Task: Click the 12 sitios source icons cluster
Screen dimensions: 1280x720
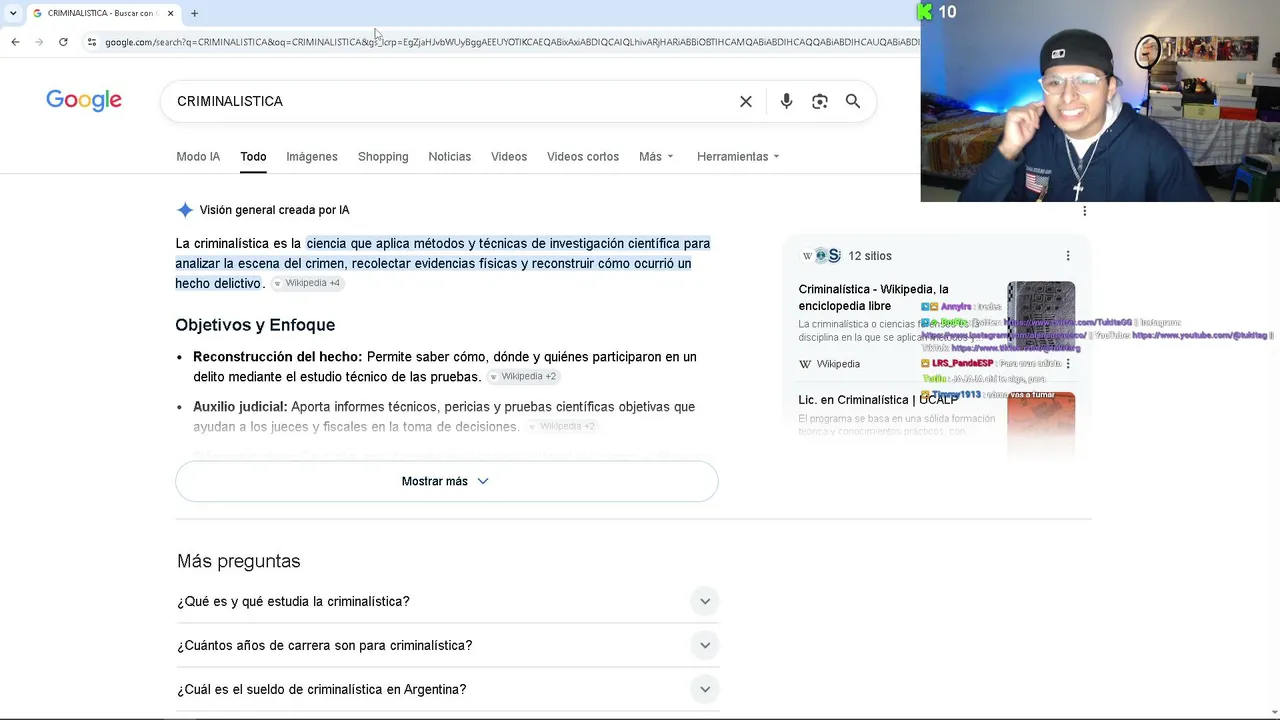Action: click(821, 256)
